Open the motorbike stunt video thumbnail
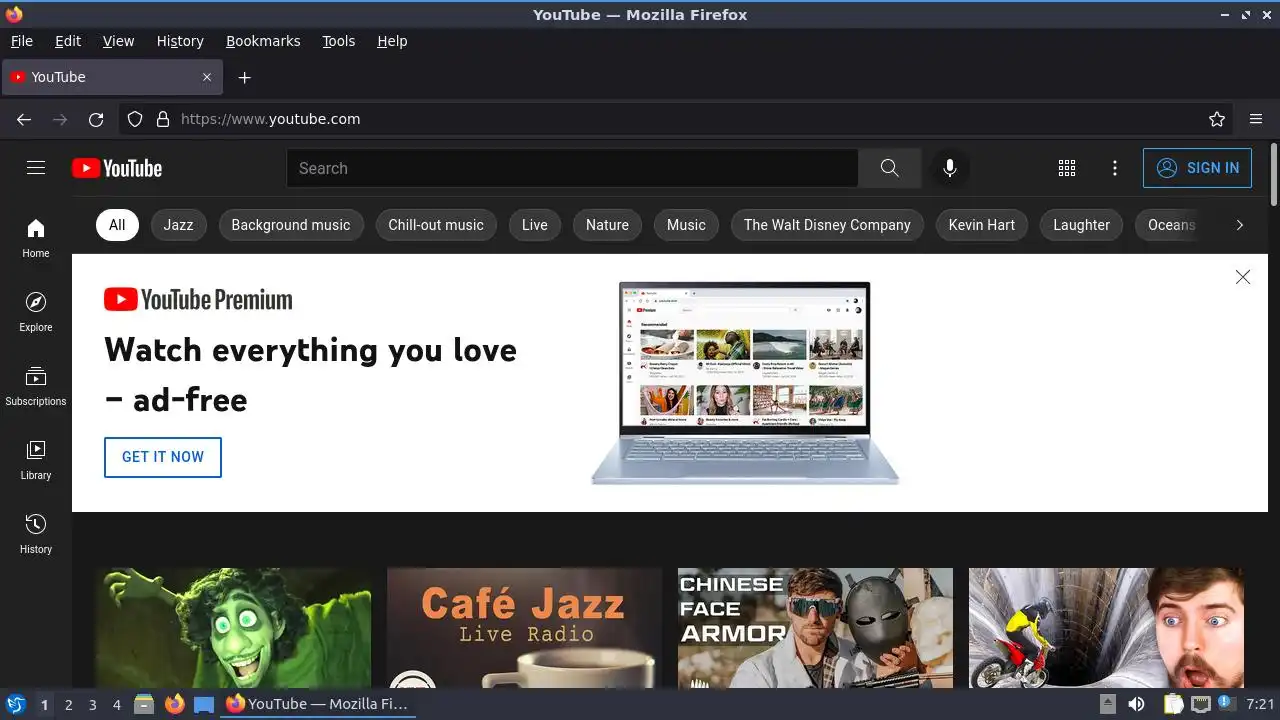Viewport: 1280px width, 720px height. click(x=1106, y=628)
